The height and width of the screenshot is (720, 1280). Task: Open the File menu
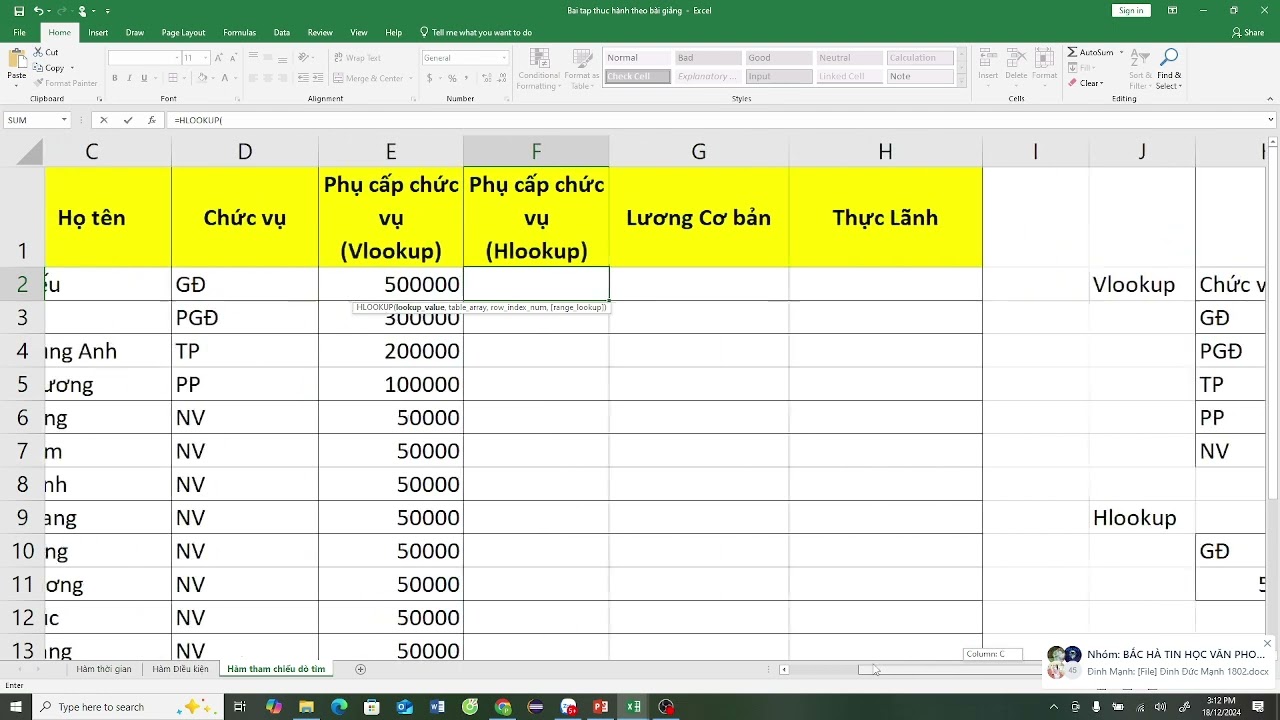pyautogui.click(x=19, y=32)
